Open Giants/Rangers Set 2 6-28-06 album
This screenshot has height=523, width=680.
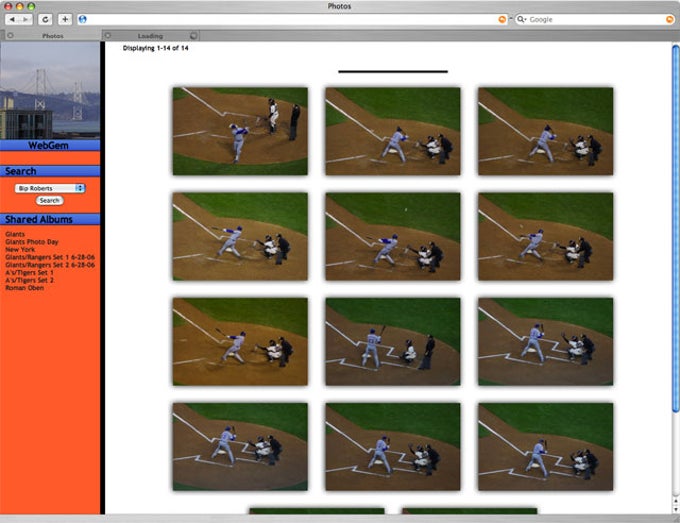pyautogui.click(x=50, y=265)
